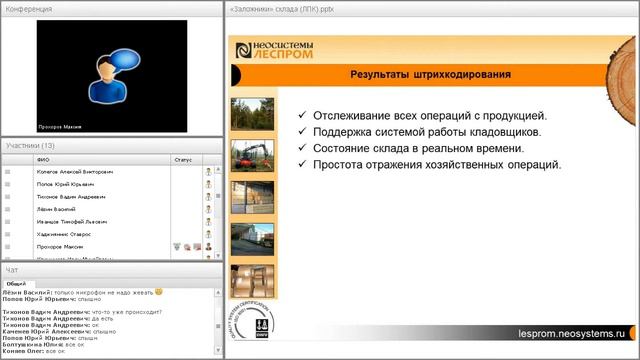Image resolution: width=640 pixels, height=360 pixels.
Task: Click the cardboard rolls thumbnail on the slide
Action: (252, 281)
